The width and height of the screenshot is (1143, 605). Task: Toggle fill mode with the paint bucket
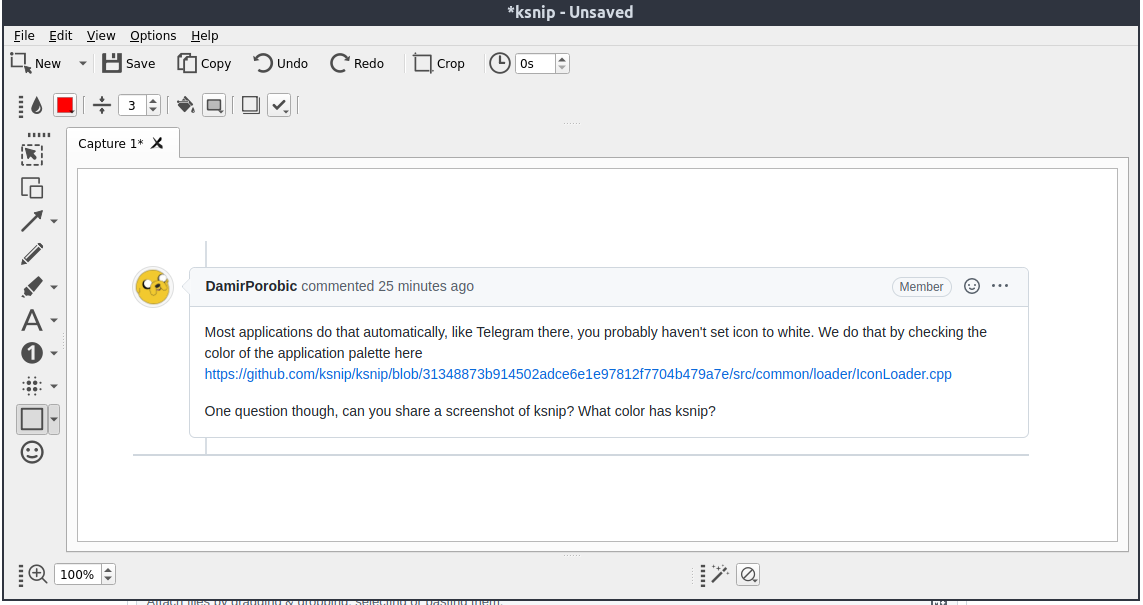(x=186, y=104)
